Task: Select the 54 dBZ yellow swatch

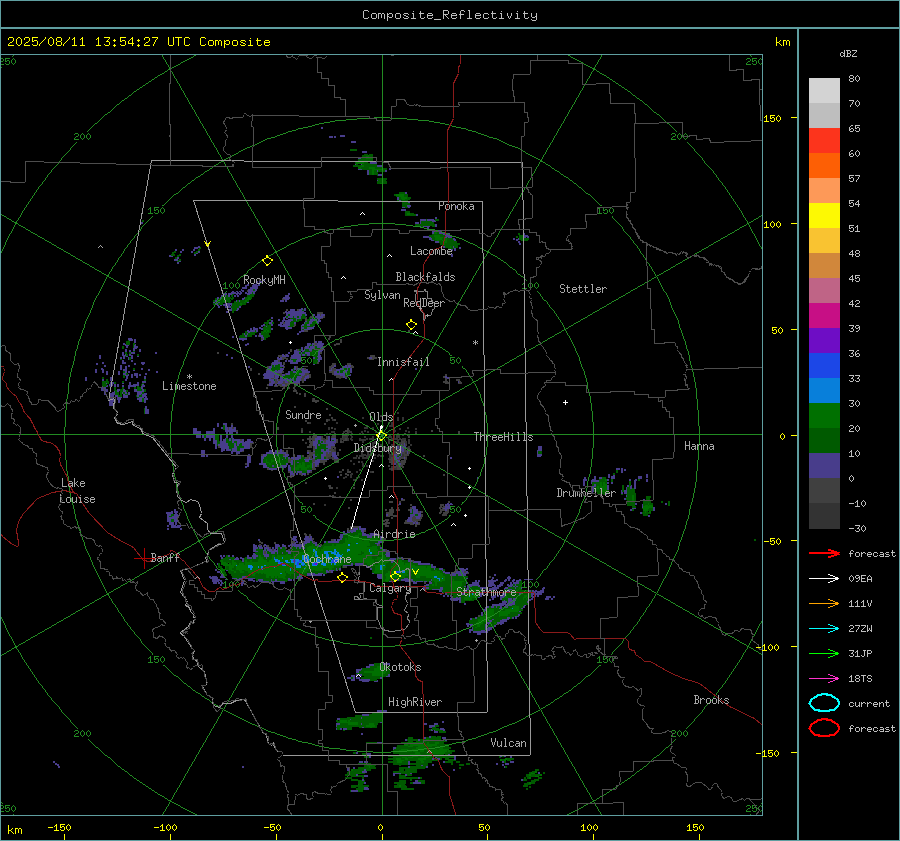Action: (824, 215)
